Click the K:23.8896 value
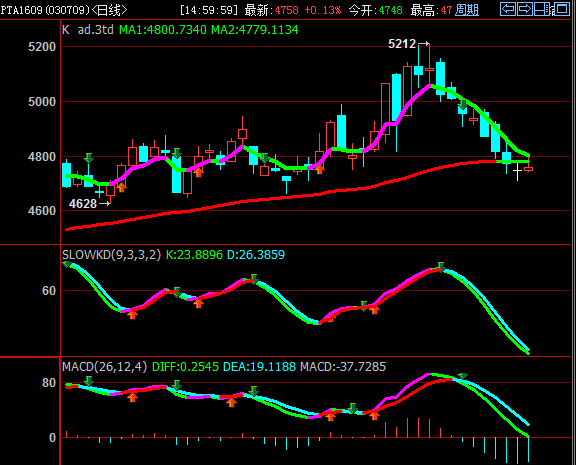Viewport: 576px width, 465px height. pos(194,255)
